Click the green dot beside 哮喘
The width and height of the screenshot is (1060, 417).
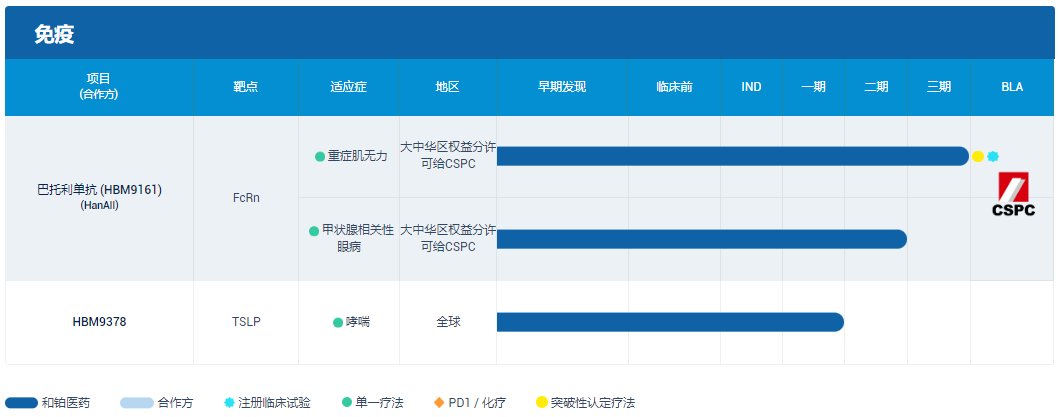click(338, 322)
